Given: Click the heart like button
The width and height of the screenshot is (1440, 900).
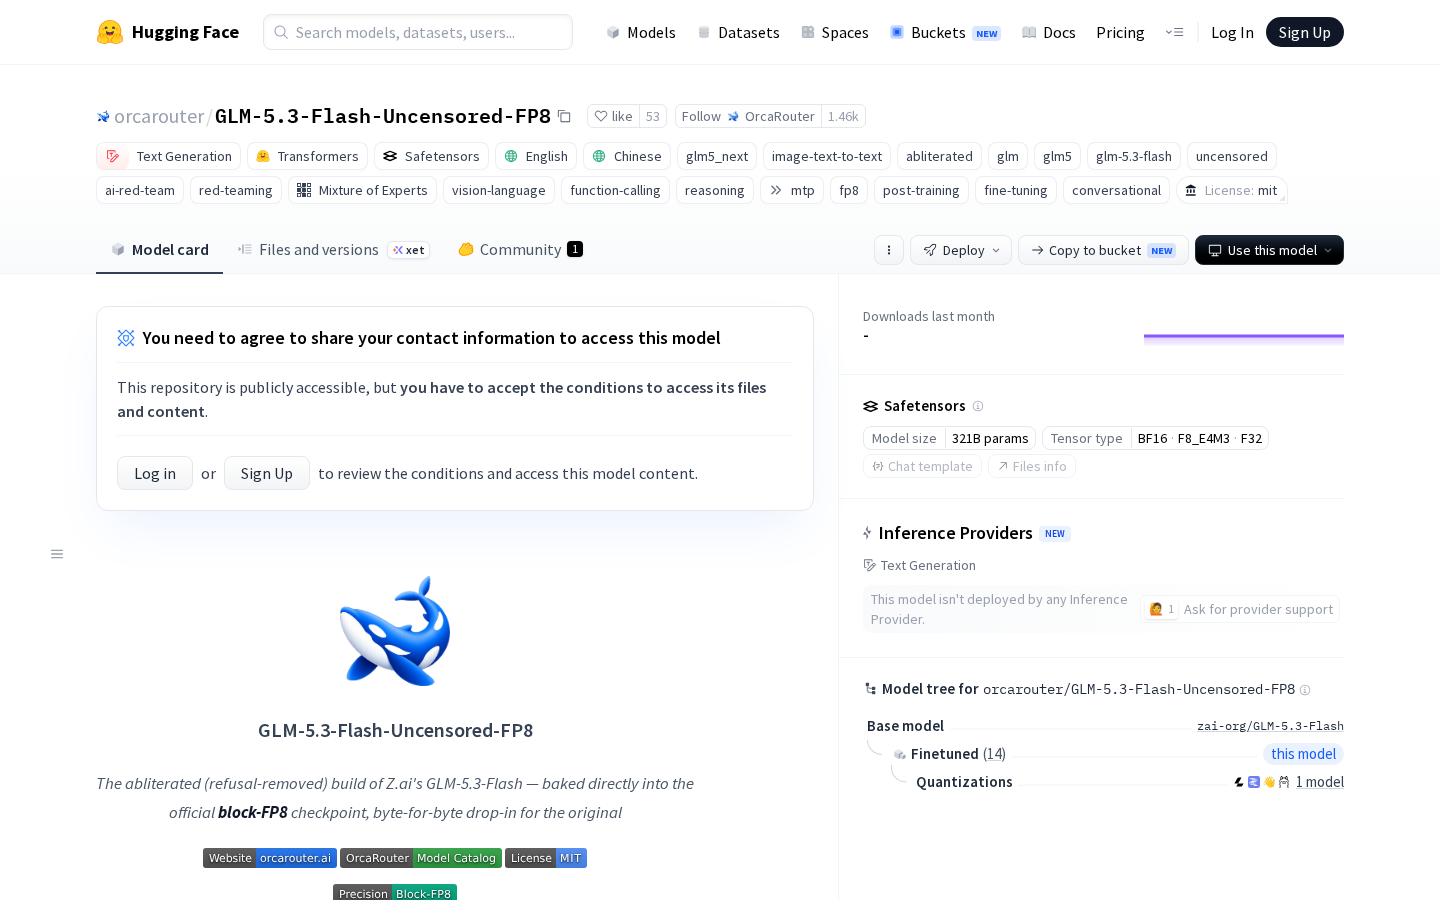Looking at the screenshot, I should click(613, 116).
